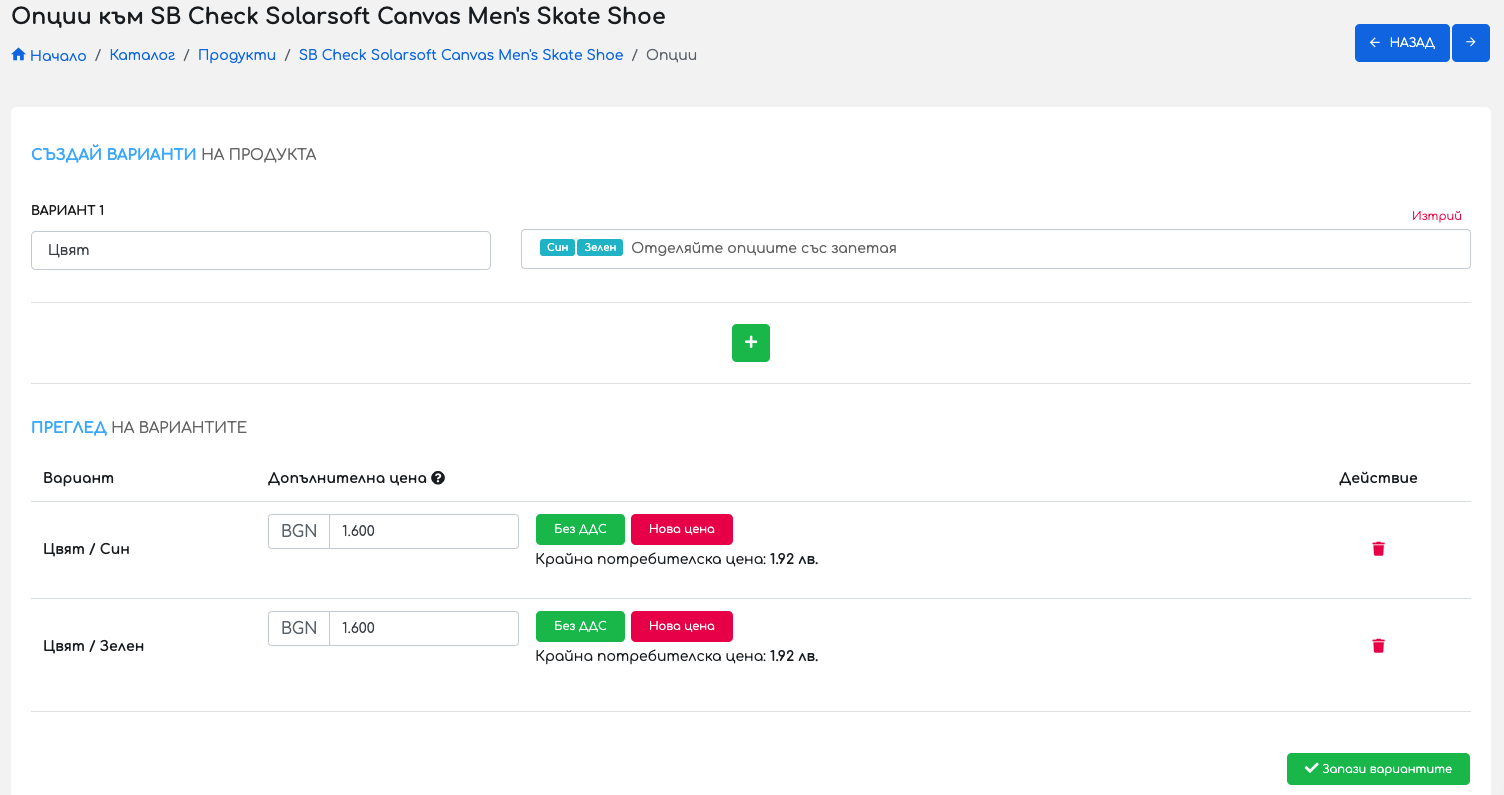This screenshot has height=795, width=1504.
Task: Open SB Check Solarsoft product breadcrumb link
Action: [x=461, y=55]
